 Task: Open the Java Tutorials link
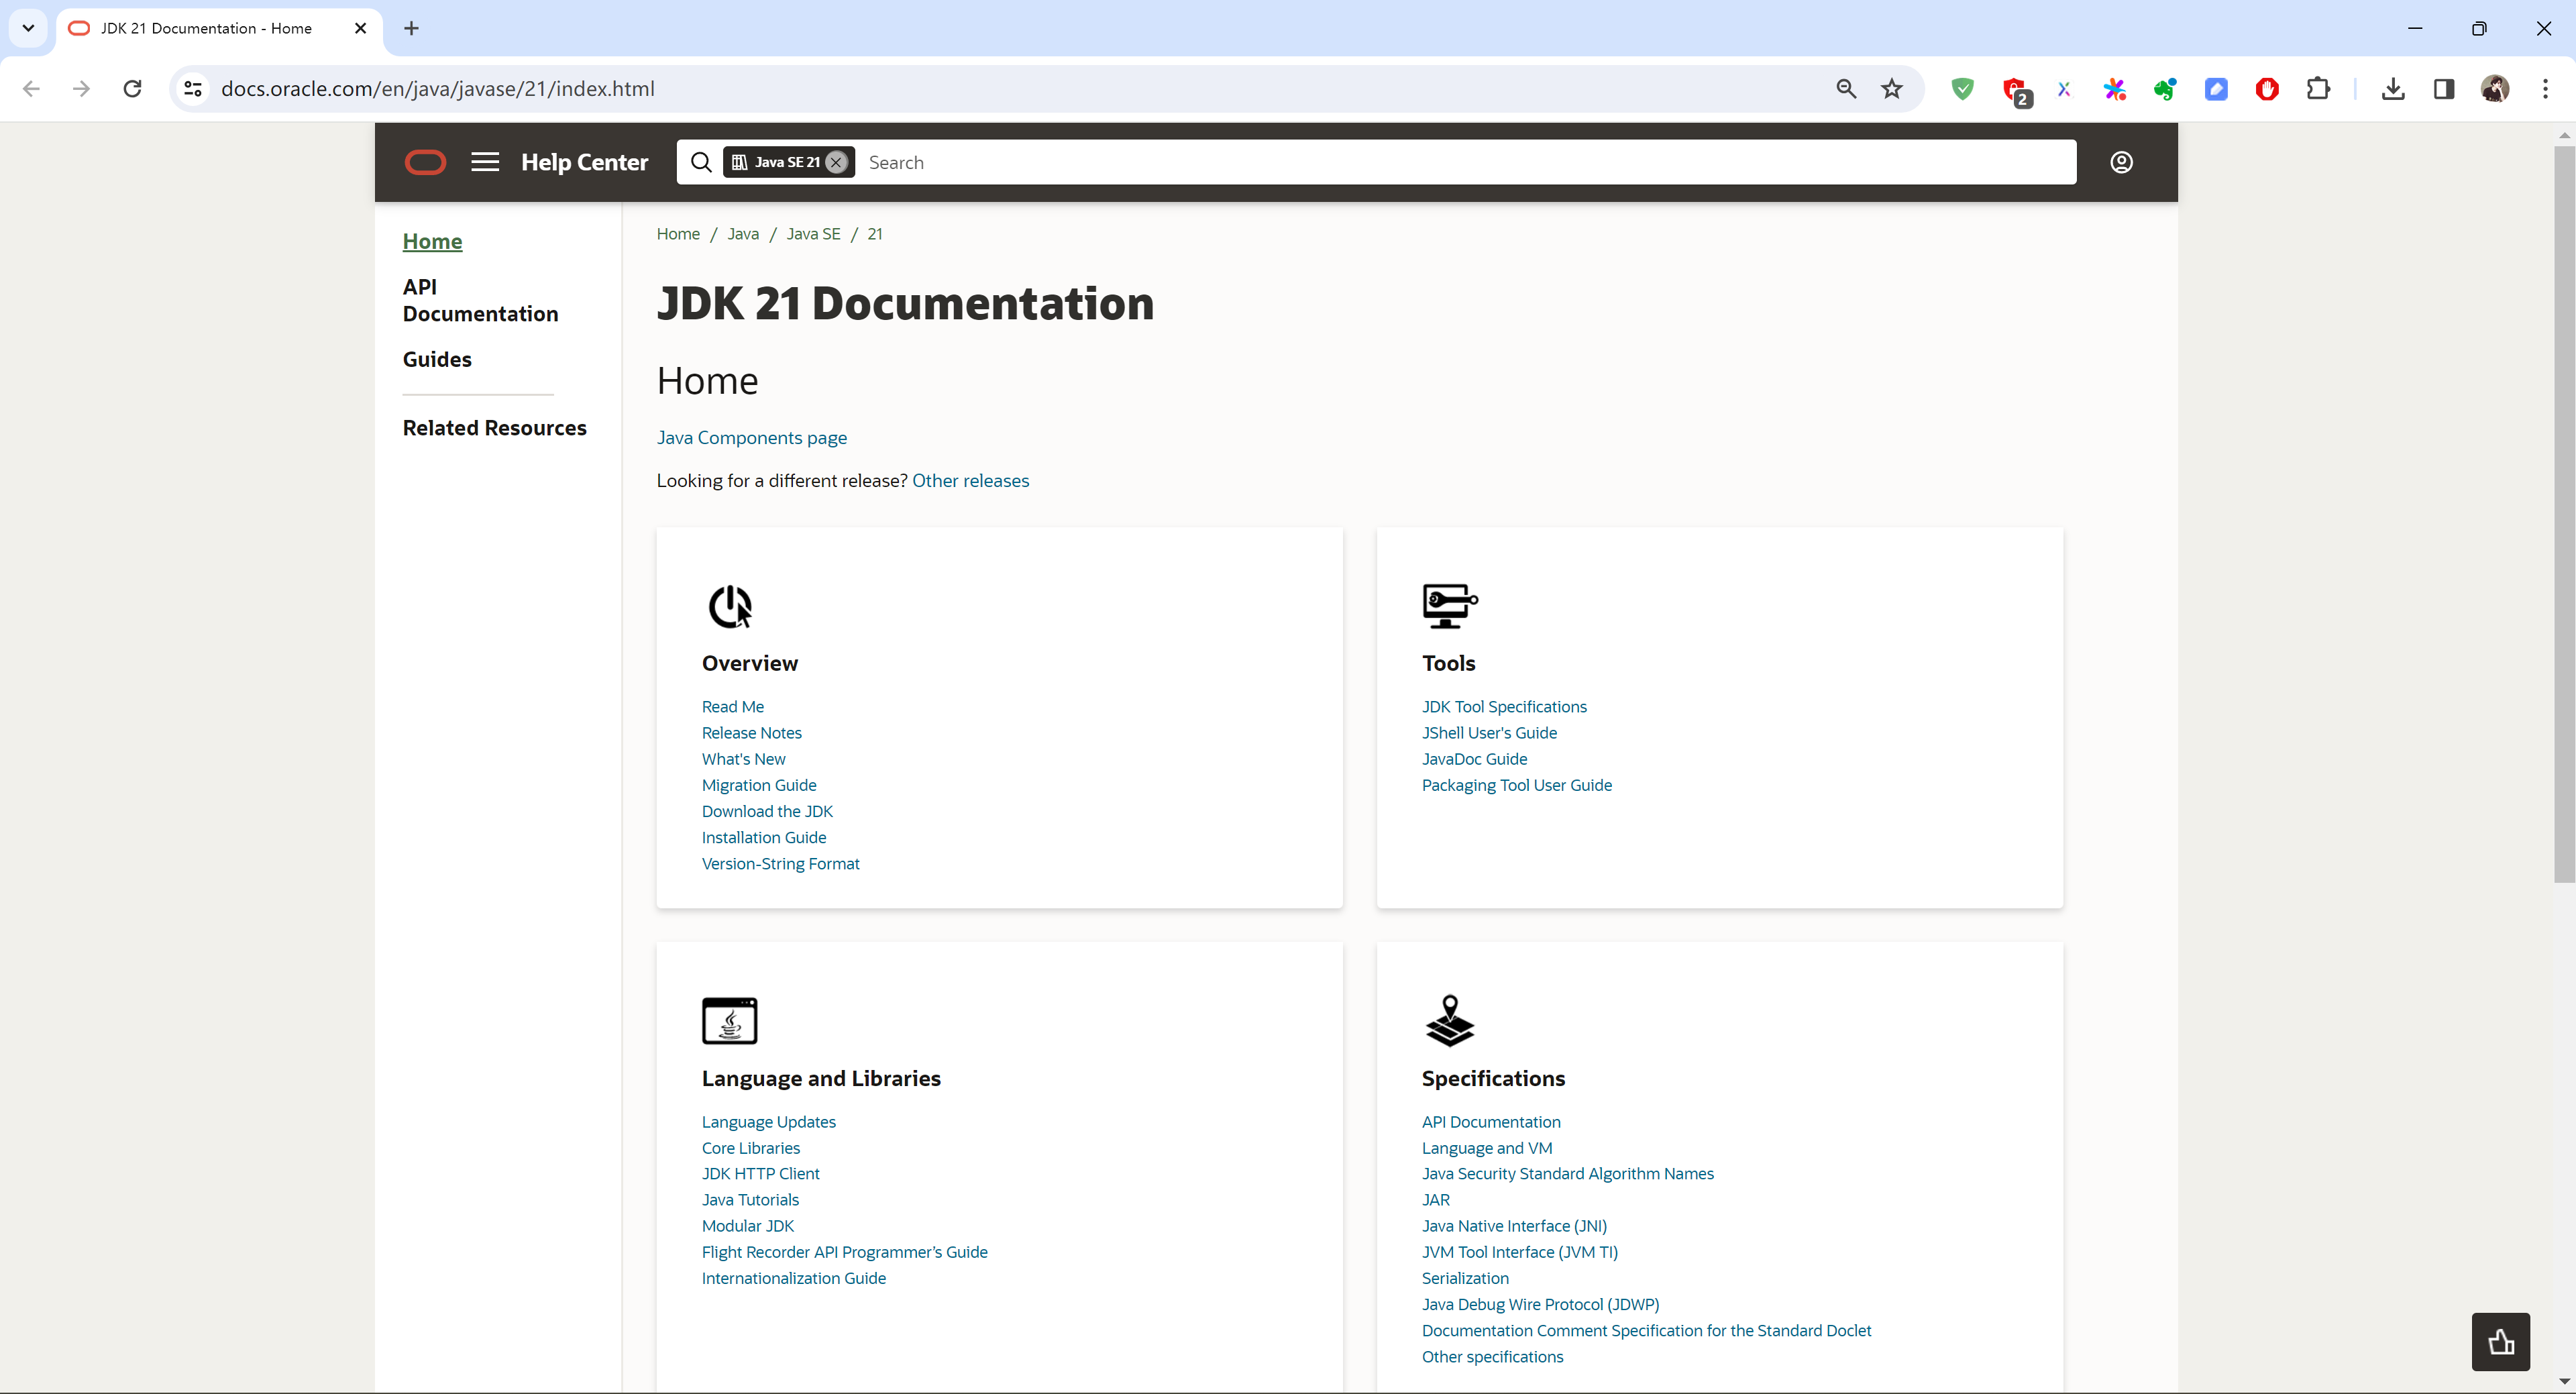(750, 1200)
